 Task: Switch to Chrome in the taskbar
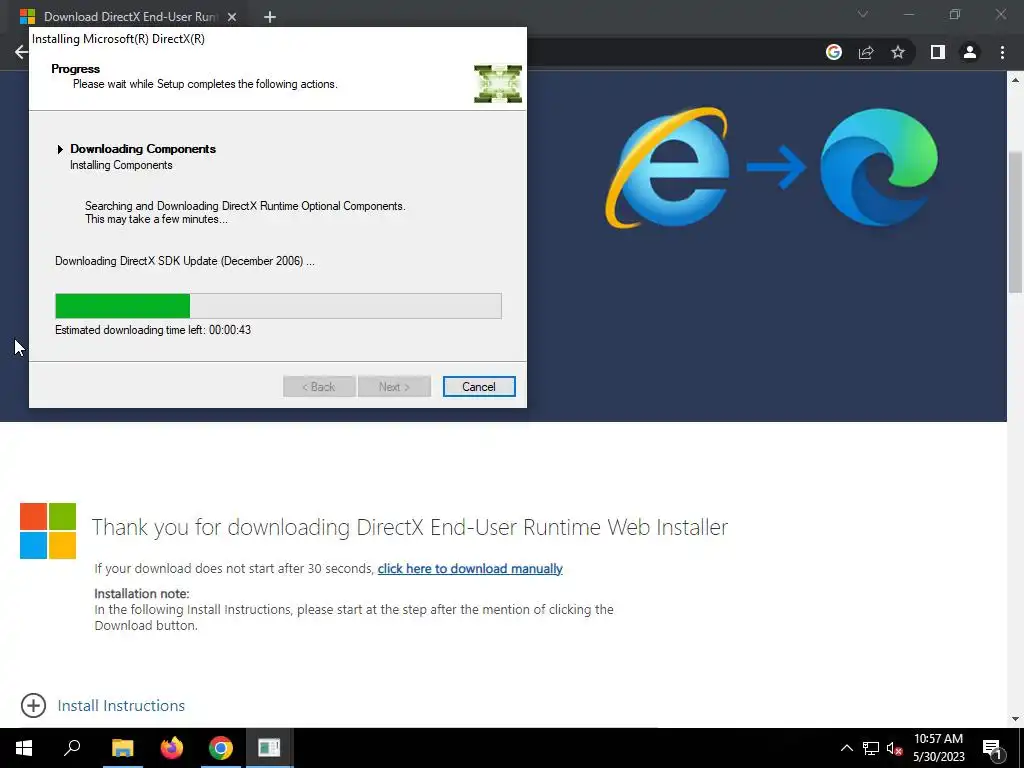221,748
